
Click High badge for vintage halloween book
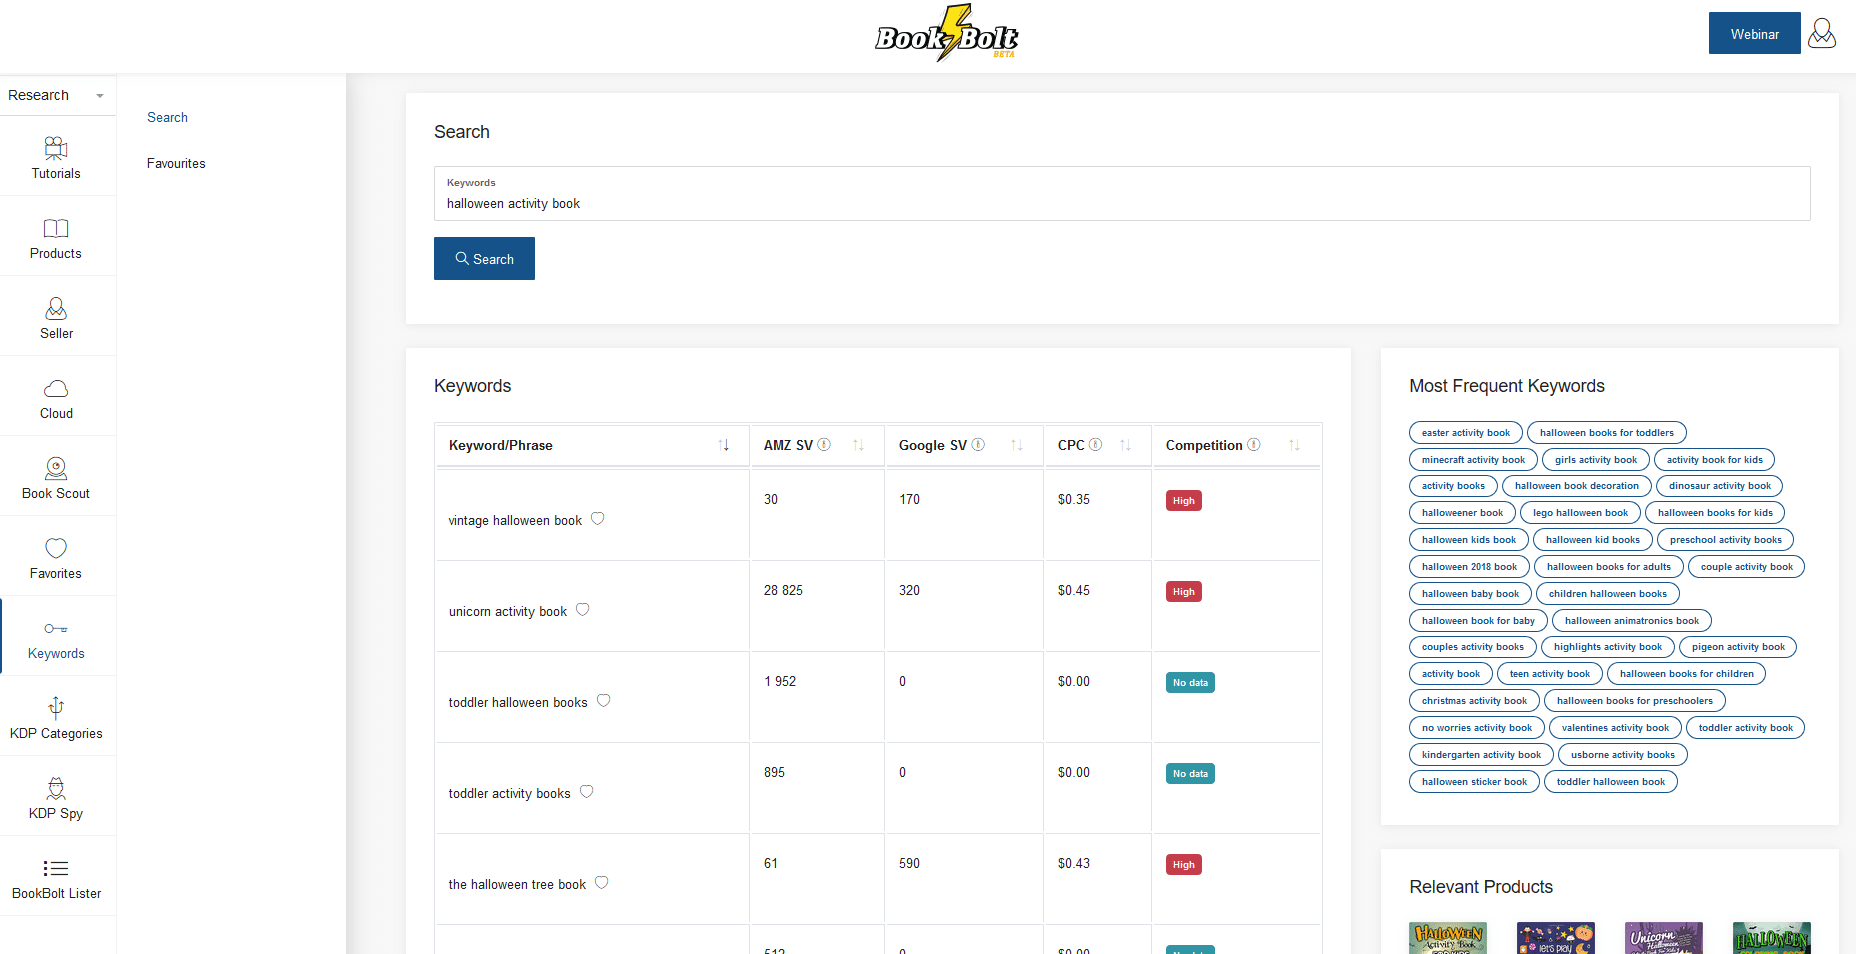[1183, 500]
